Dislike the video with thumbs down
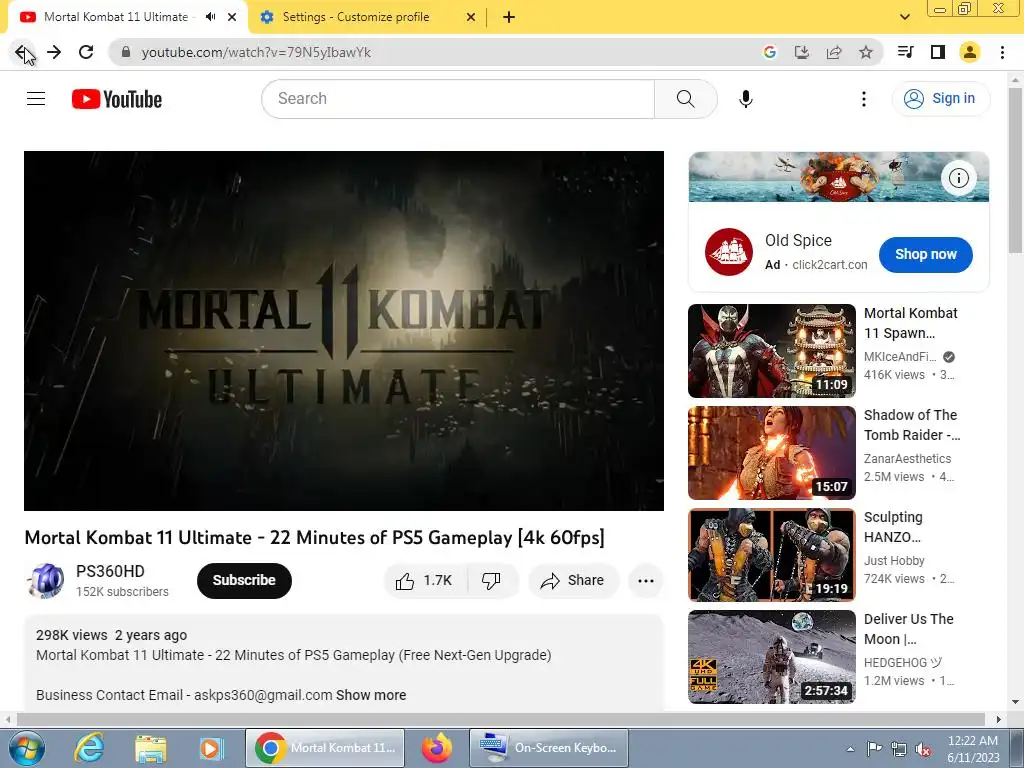The height and width of the screenshot is (768, 1024). point(492,581)
